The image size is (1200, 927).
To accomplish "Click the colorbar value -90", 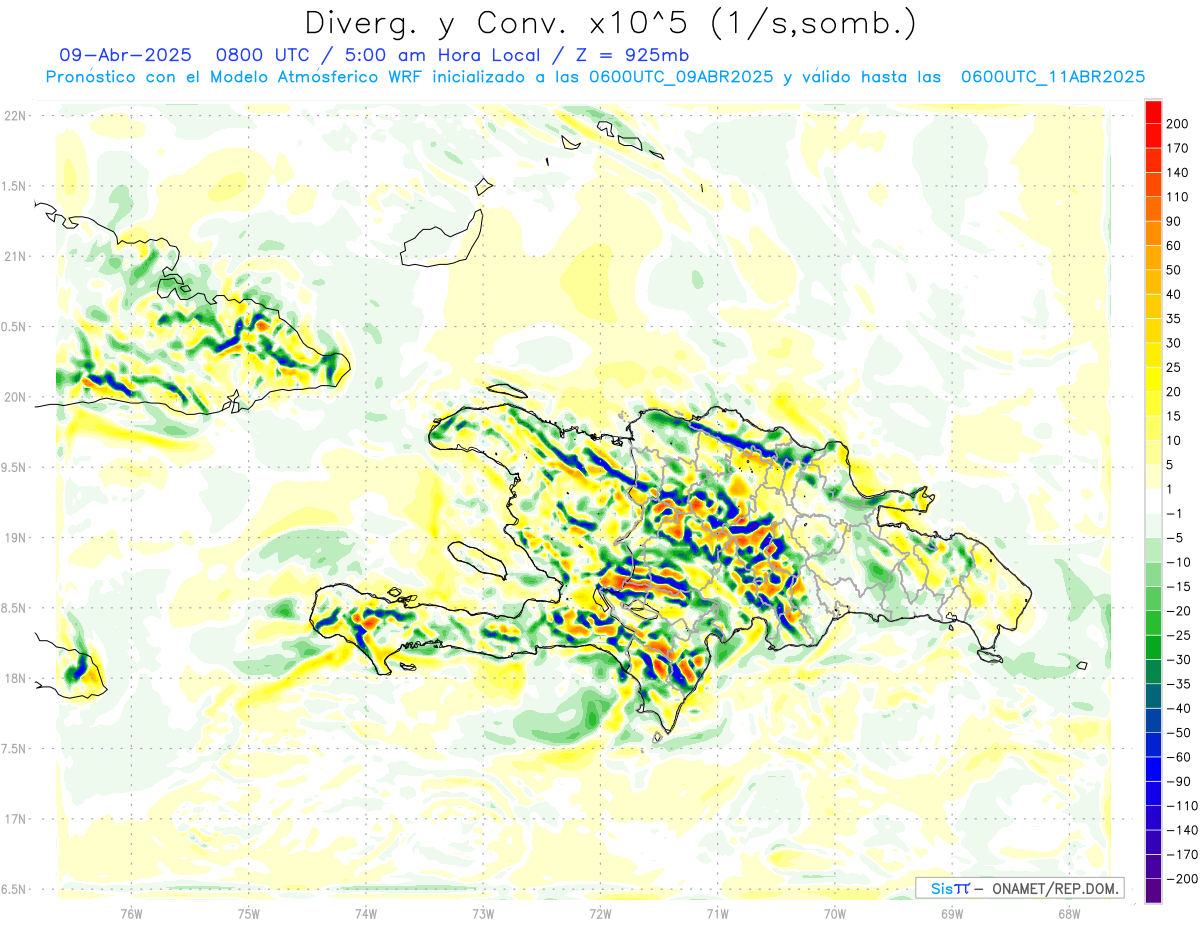I will (x=1178, y=782).
